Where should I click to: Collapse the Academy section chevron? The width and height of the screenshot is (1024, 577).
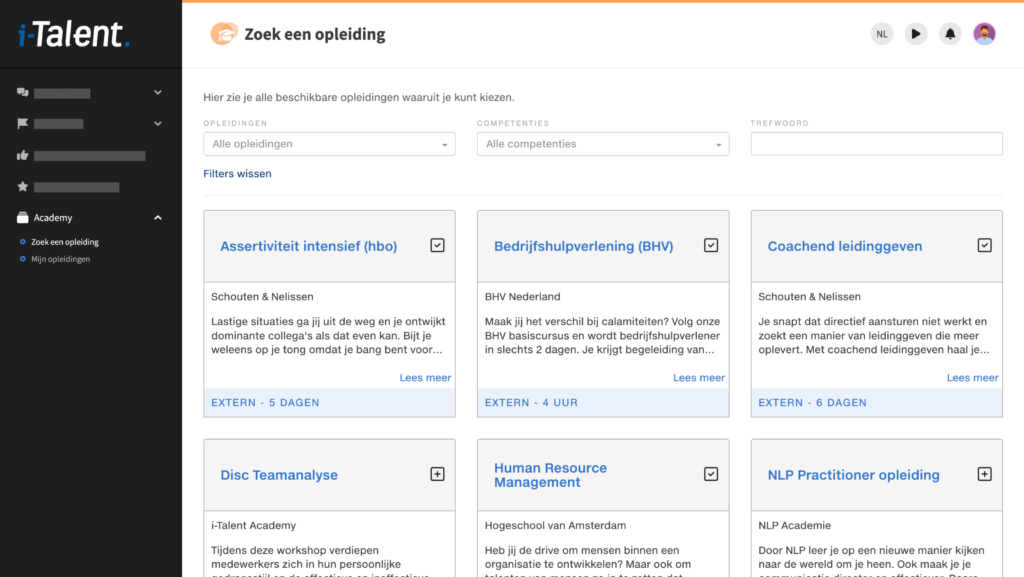coord(157,217)
